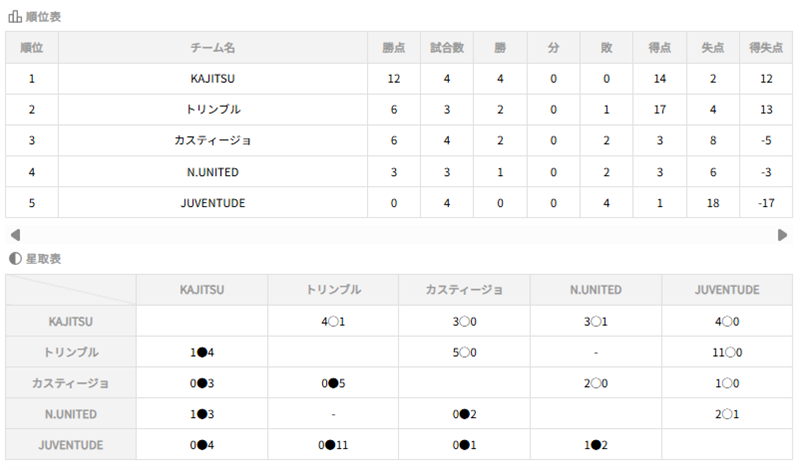The width and height of the screenshot is (800, 468).
Task: Click the 順位表 section heading
Action: [41, 16]
